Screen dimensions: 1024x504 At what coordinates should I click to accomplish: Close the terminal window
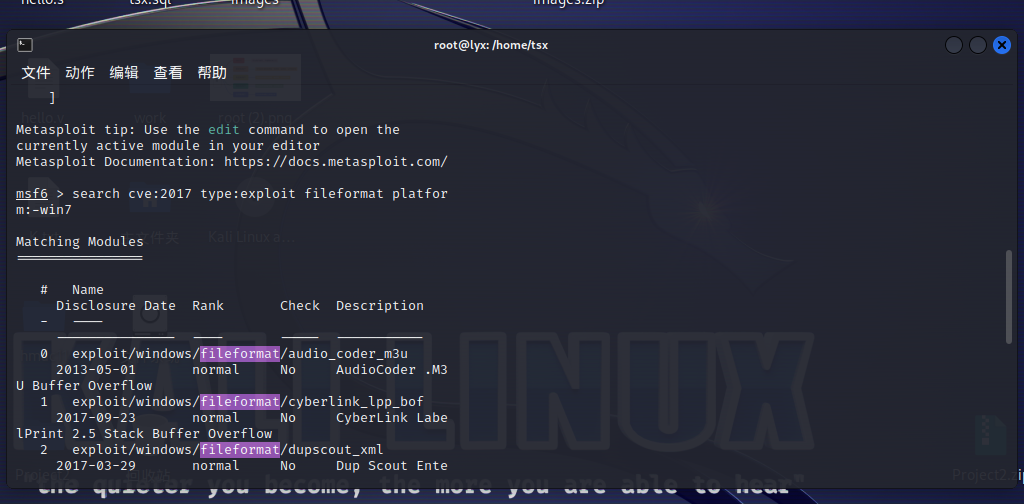(x=1002, y=45)
